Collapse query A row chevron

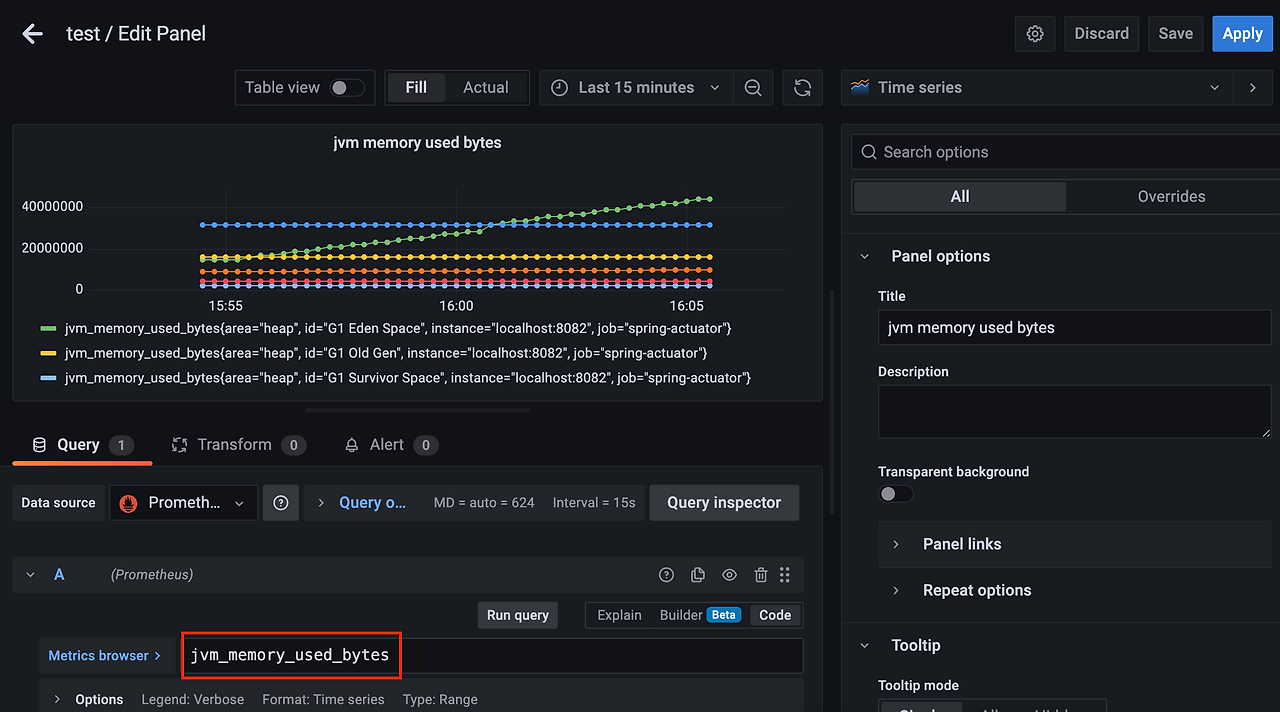[30, 574]
